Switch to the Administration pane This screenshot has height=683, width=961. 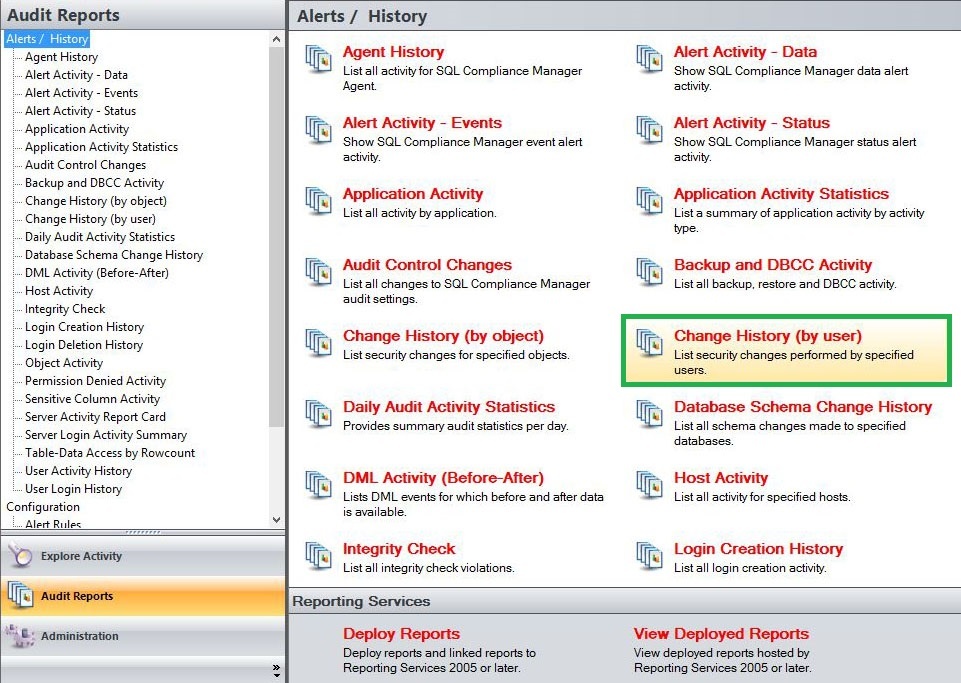[143, 636]
